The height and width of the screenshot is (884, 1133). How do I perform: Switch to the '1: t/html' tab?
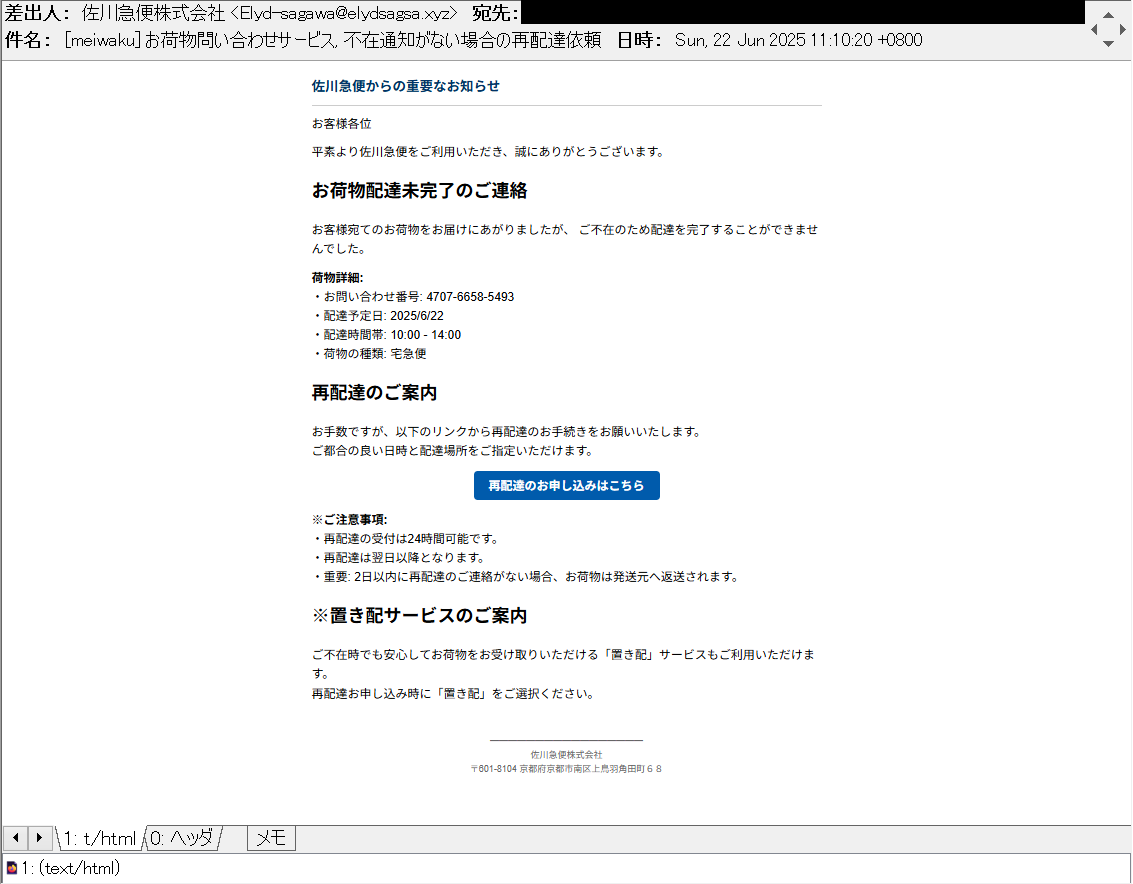(100, 838)
